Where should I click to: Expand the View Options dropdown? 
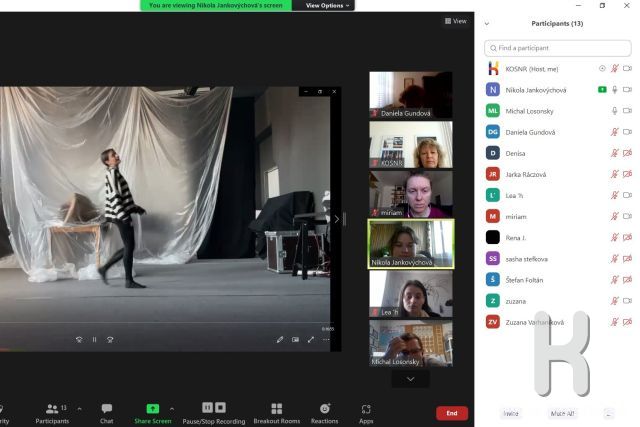(324, 5)
